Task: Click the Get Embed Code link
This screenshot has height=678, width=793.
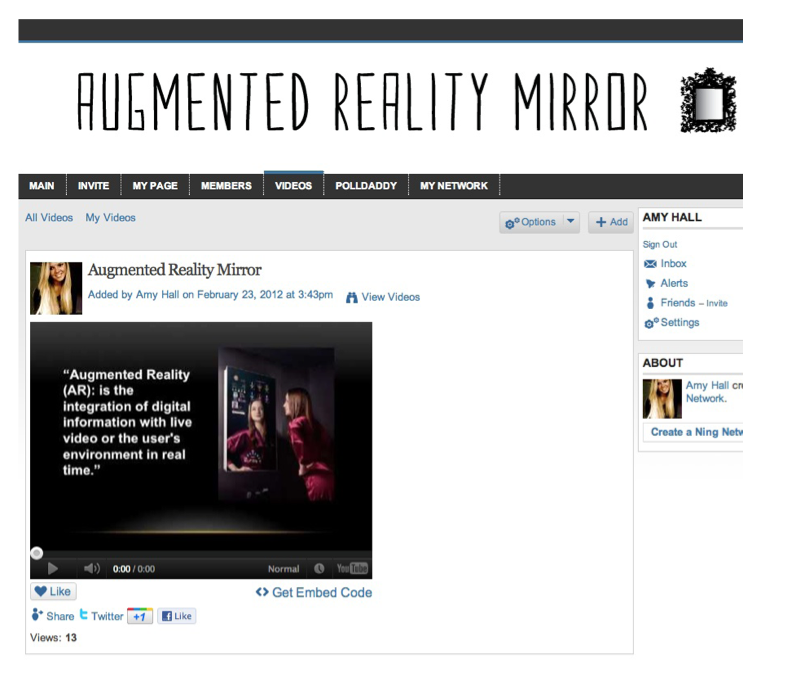Action: [x=314, y=592]
